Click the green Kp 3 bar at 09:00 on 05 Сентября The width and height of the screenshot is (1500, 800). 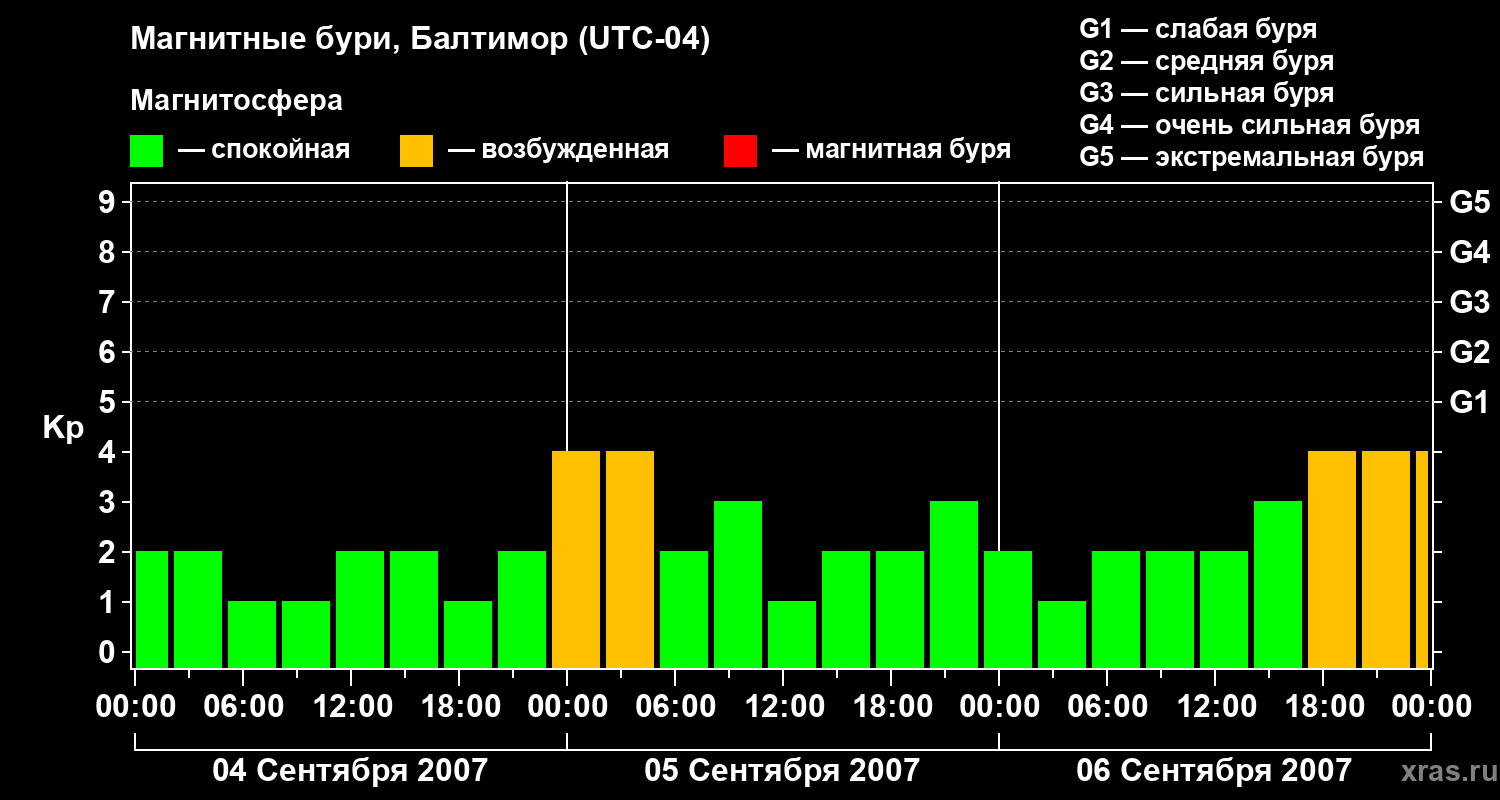click(738, 584)
